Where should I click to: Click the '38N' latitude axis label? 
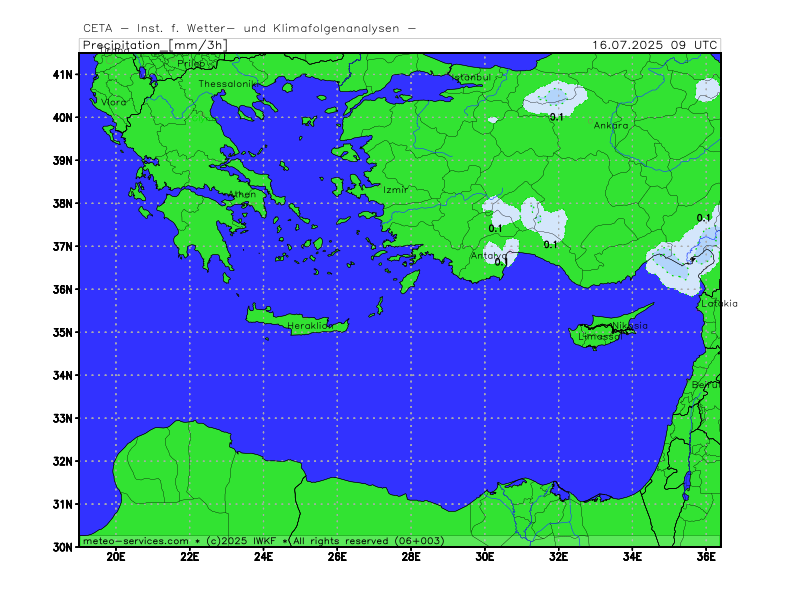point(62,203)
